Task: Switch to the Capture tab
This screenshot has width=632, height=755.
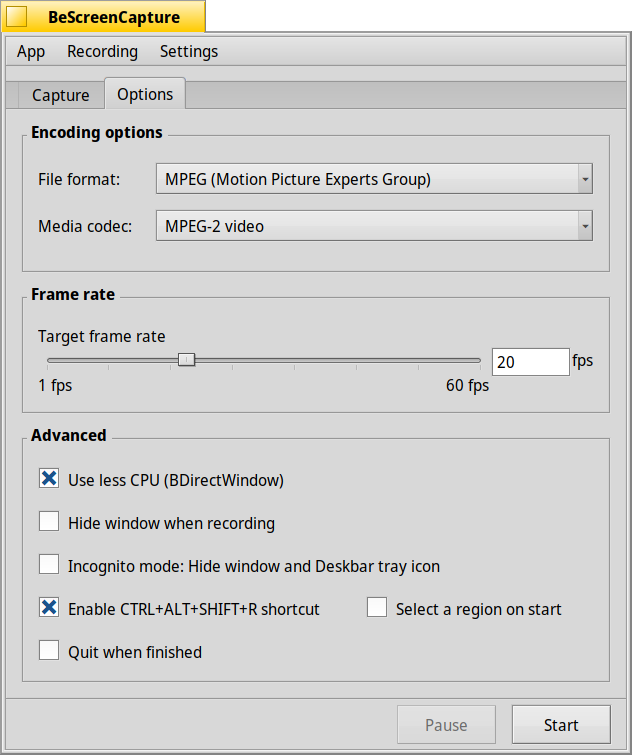Action: point(61,95)
